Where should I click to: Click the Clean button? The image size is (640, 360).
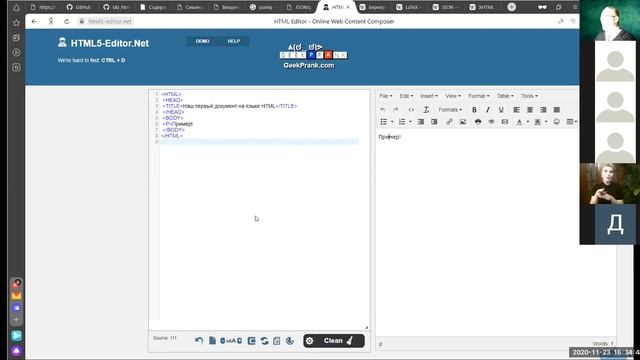[334, 341]
